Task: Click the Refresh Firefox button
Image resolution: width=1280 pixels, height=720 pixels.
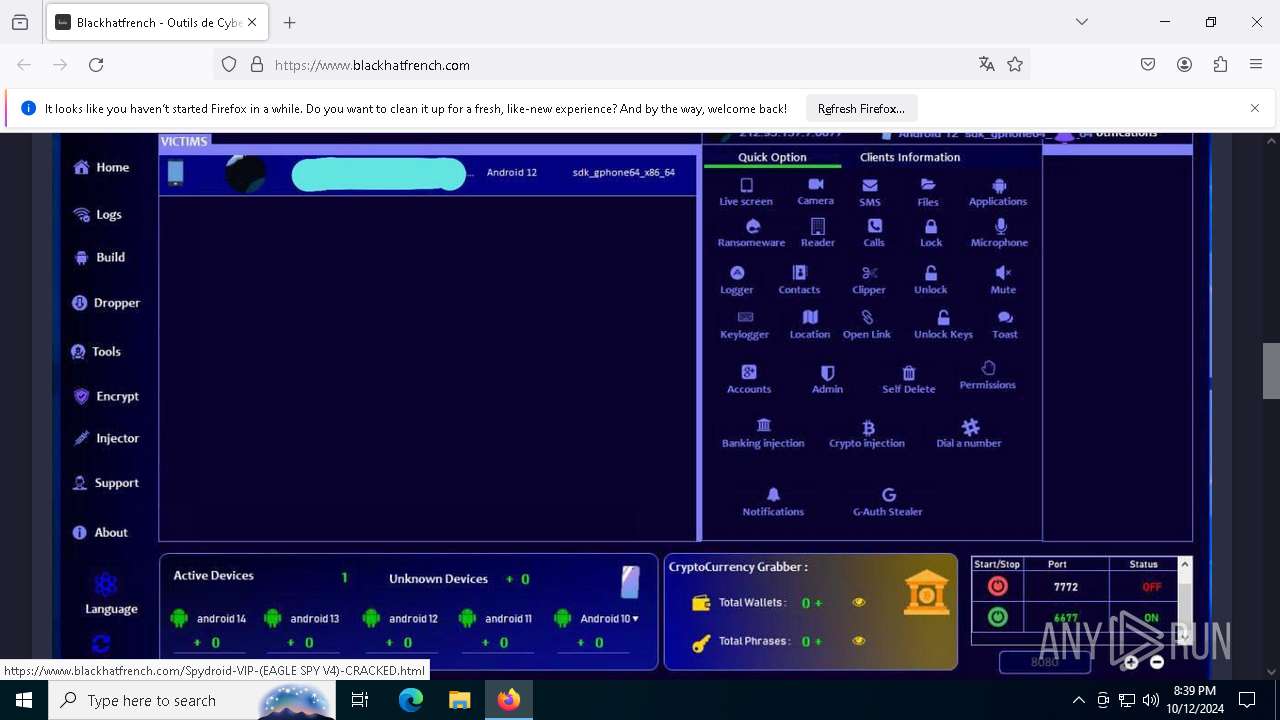Action: [x=861, y=108]
